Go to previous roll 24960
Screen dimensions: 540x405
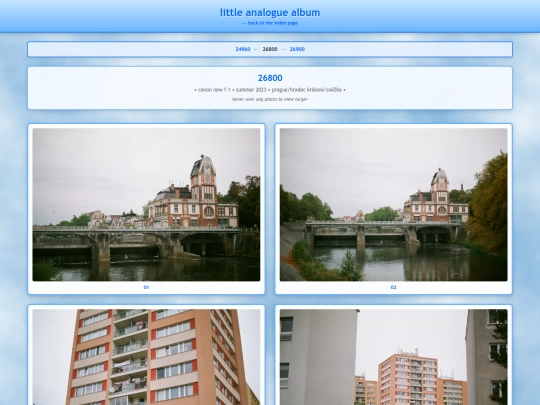[x=243, y=49]
